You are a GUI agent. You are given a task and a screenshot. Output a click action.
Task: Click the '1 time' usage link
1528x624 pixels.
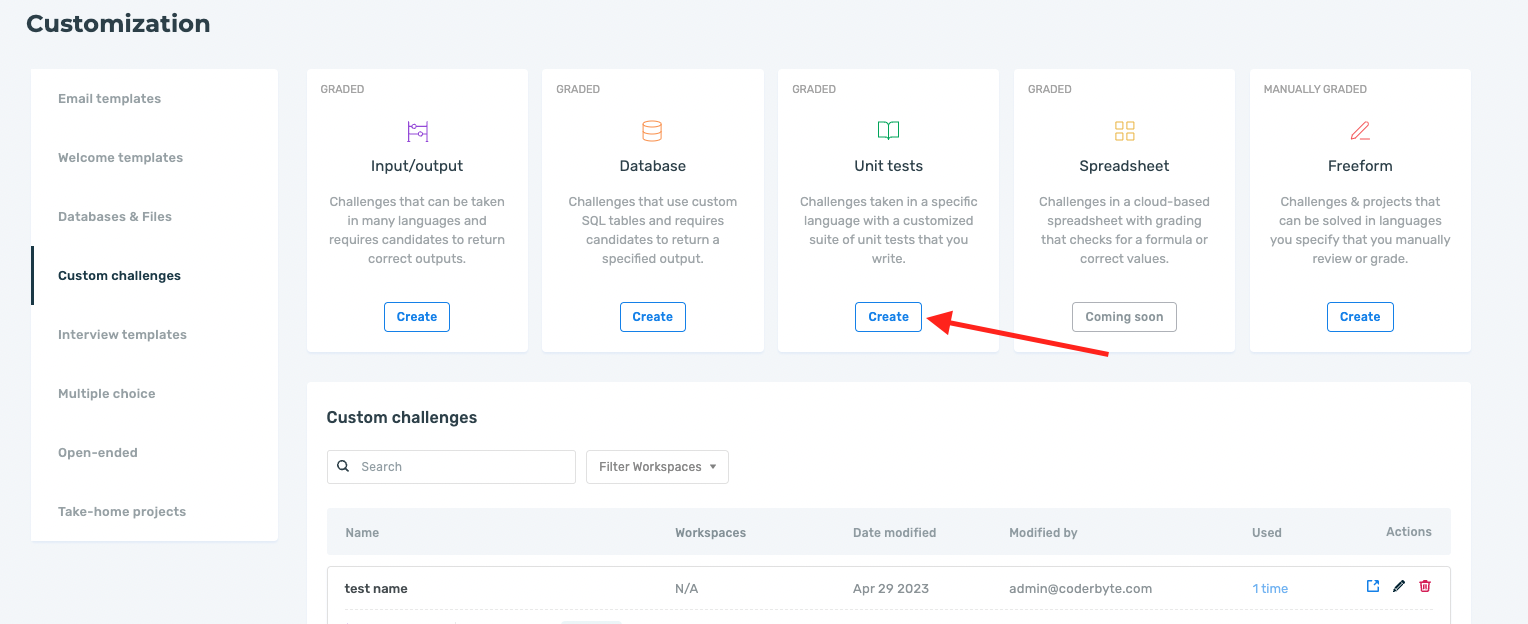click(x=1270, y=589)
